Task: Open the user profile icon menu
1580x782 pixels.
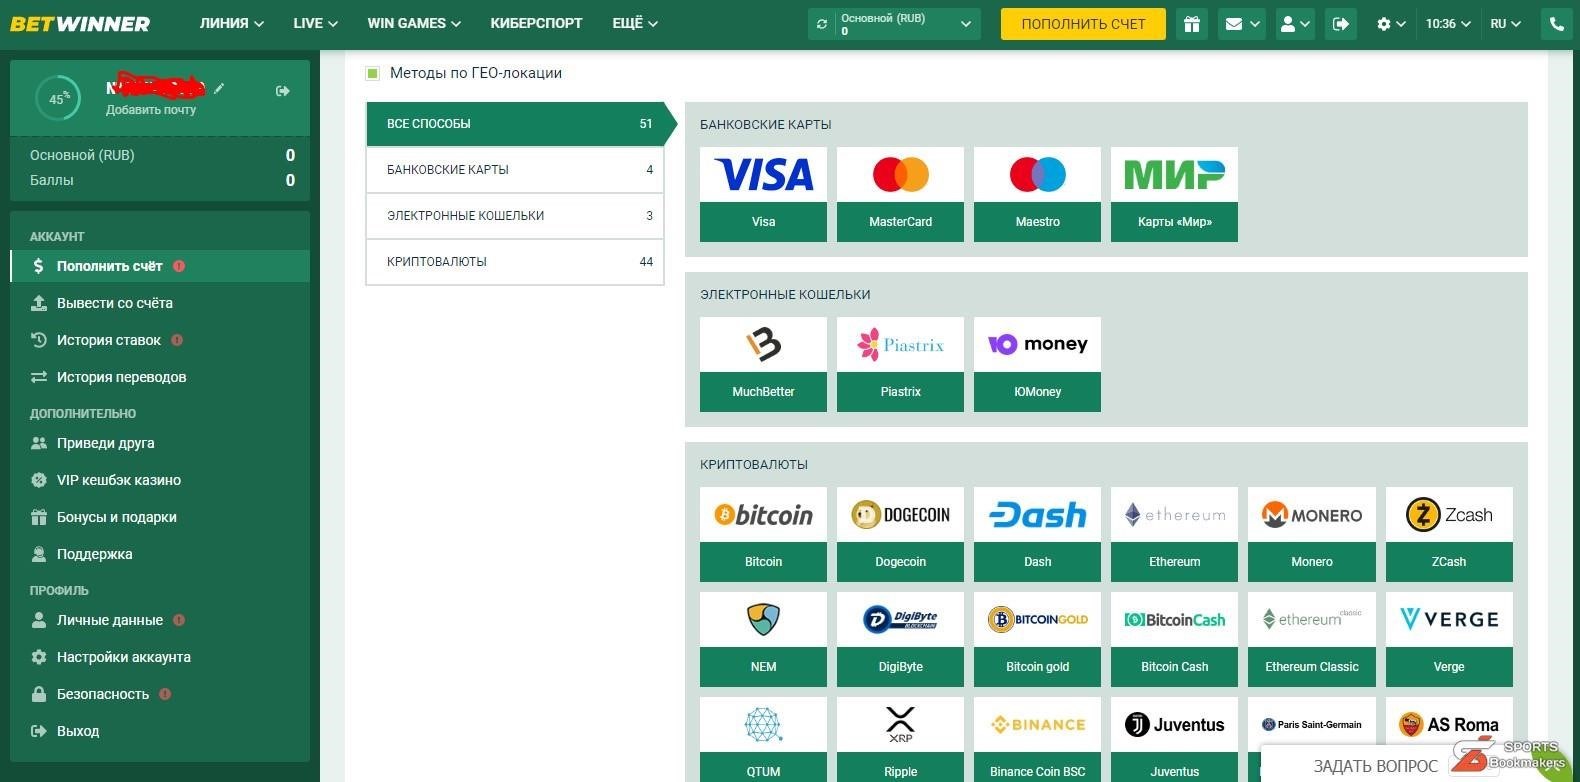Action: point(1295,24)
